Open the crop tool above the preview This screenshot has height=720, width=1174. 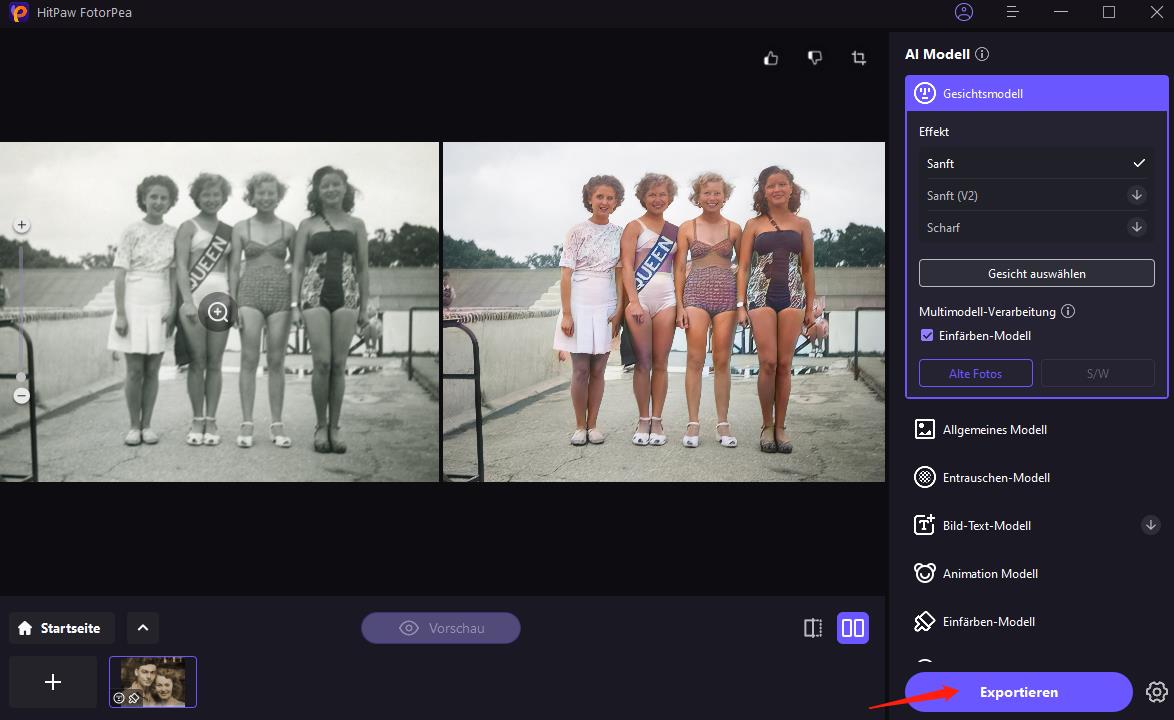pyautogui.click(x=858, y=58)
